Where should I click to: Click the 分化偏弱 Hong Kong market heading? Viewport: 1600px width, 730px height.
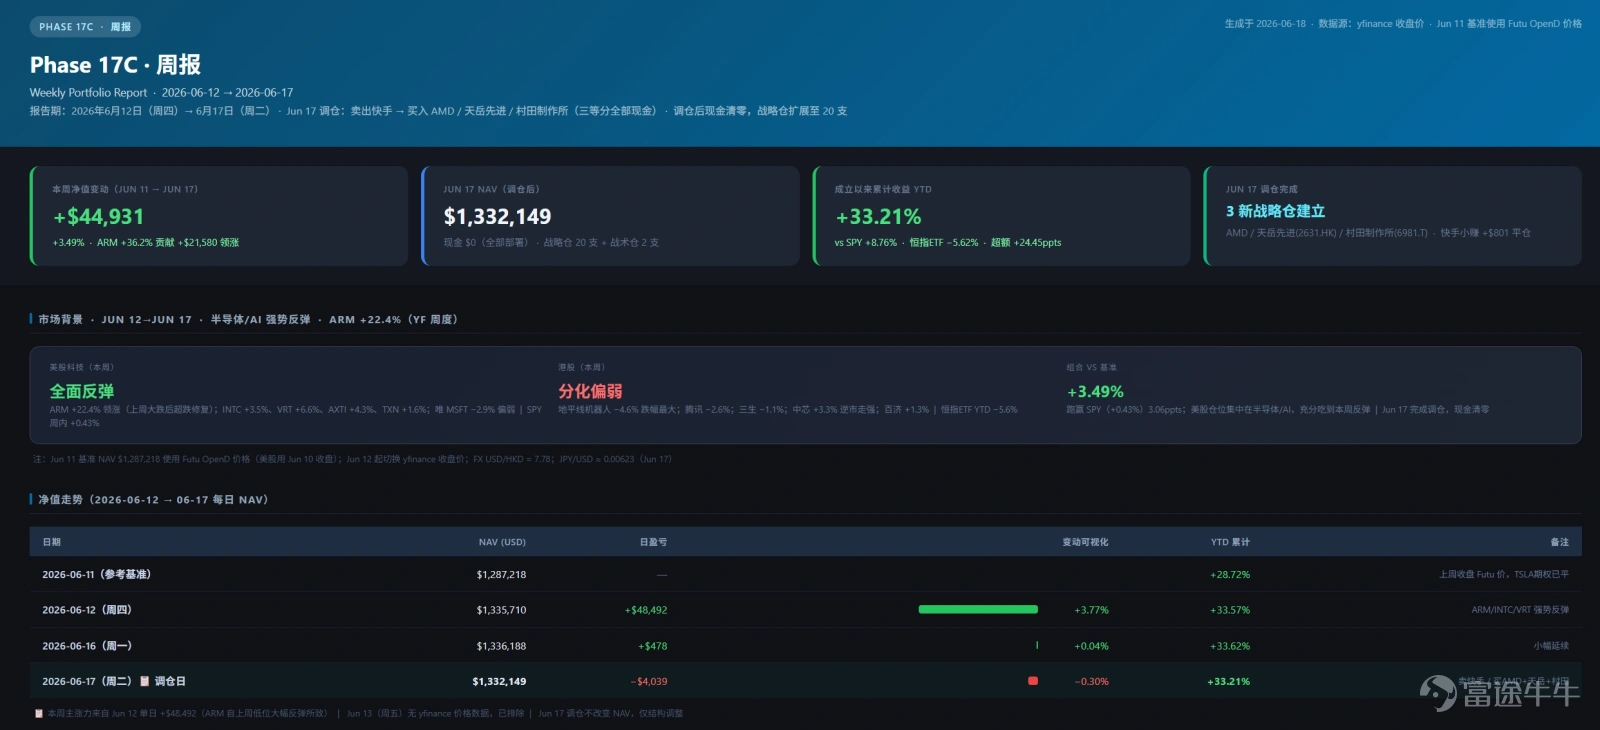[x=590, y=391]
